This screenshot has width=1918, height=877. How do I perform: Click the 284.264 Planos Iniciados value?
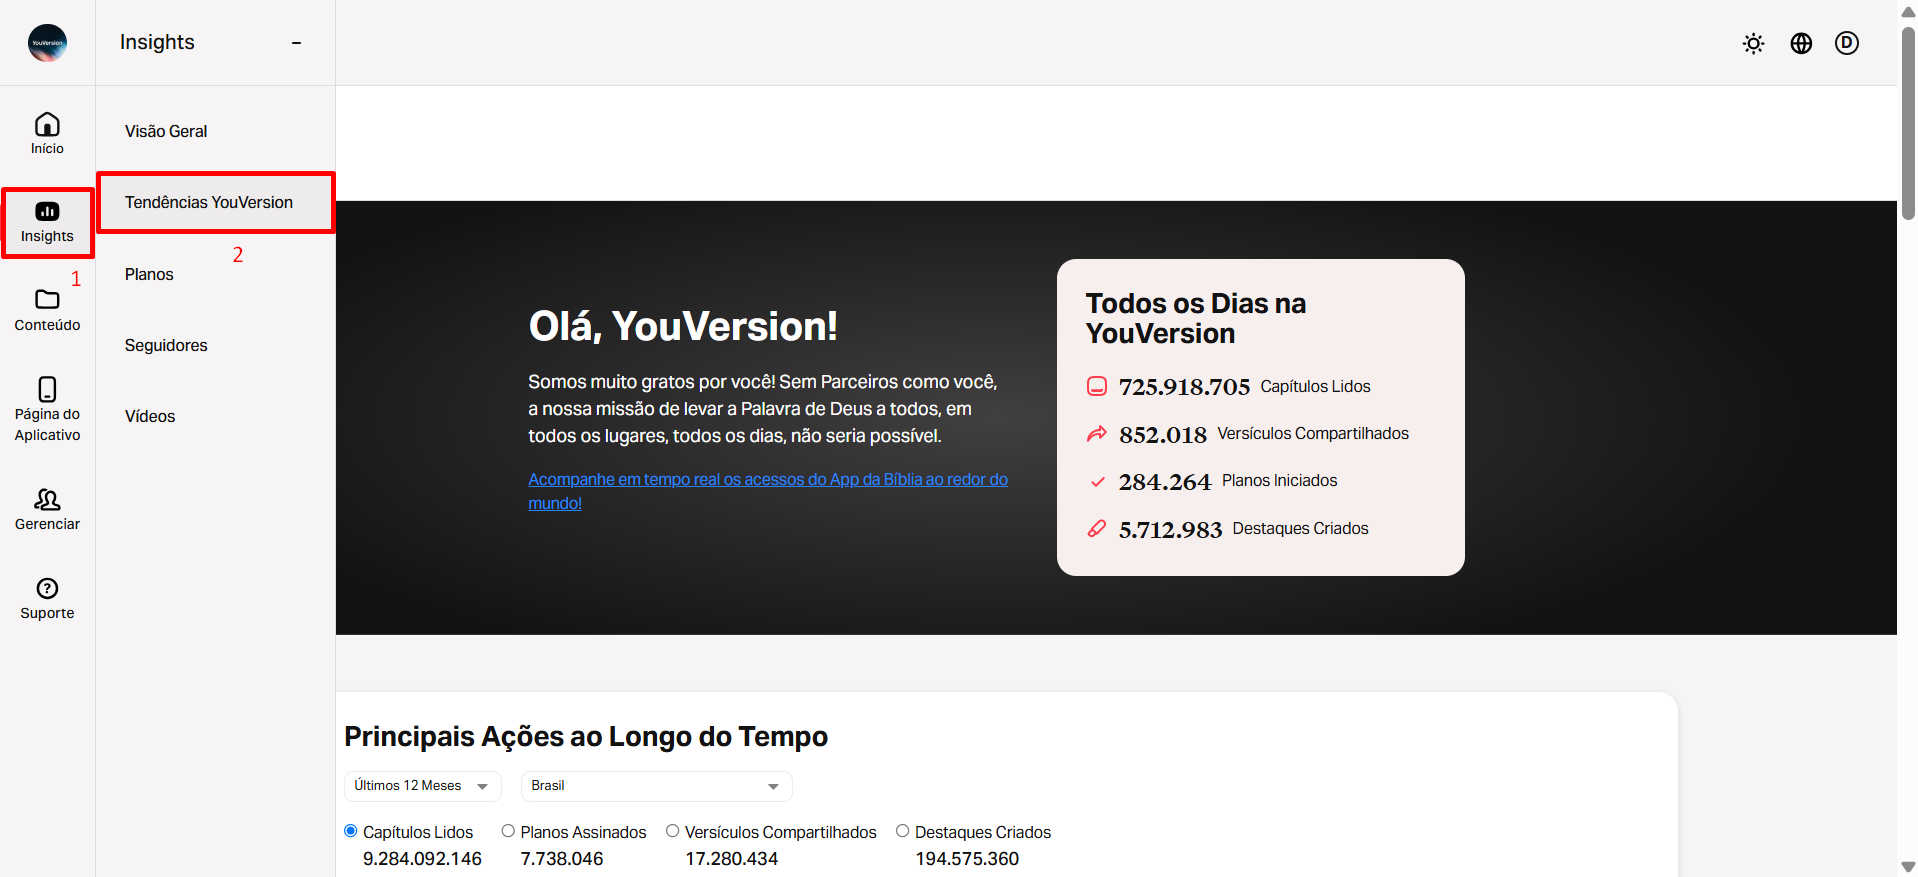coord(1165,482)
